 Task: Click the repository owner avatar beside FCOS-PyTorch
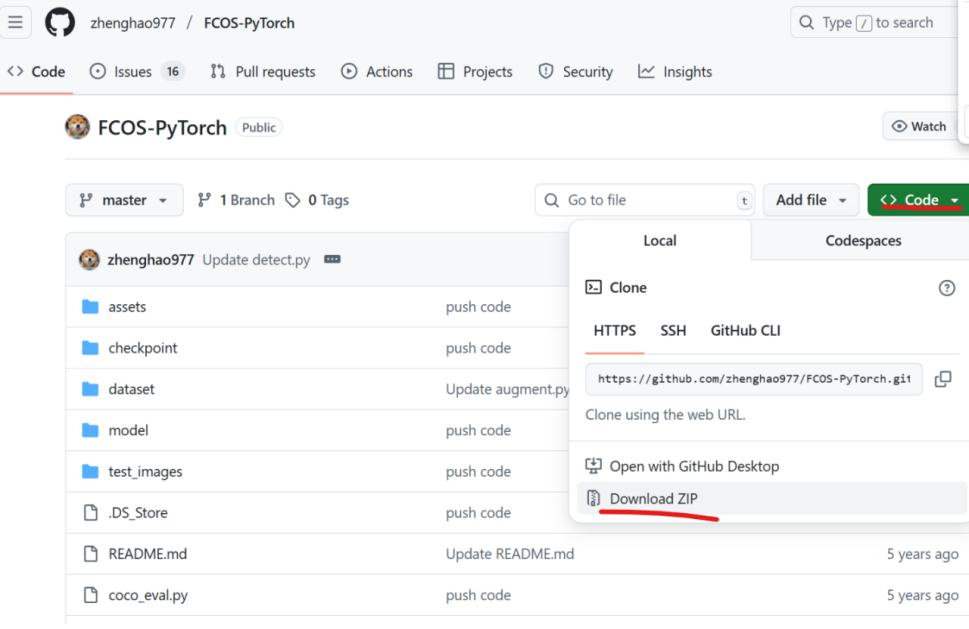coord(77,127)
